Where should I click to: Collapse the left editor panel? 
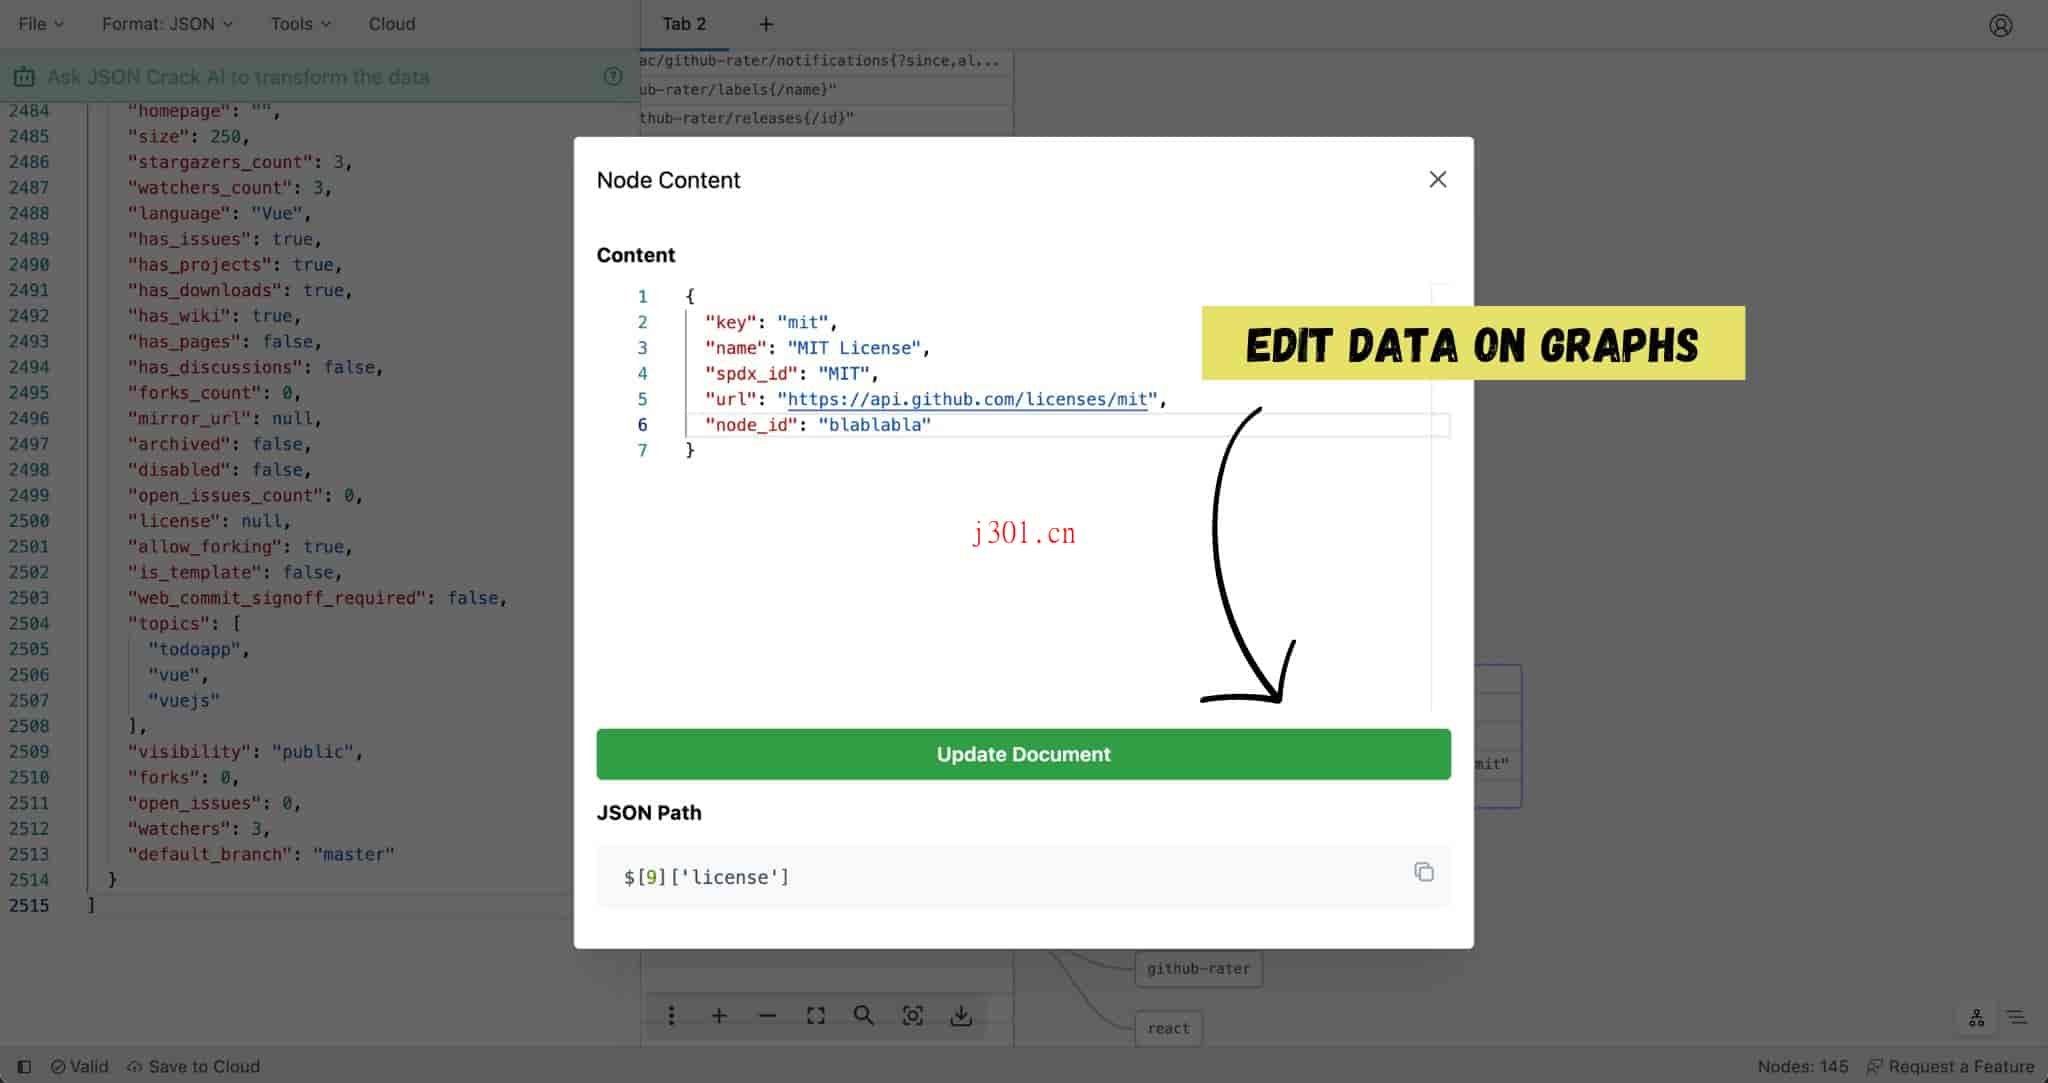(x=23, y=1066)
